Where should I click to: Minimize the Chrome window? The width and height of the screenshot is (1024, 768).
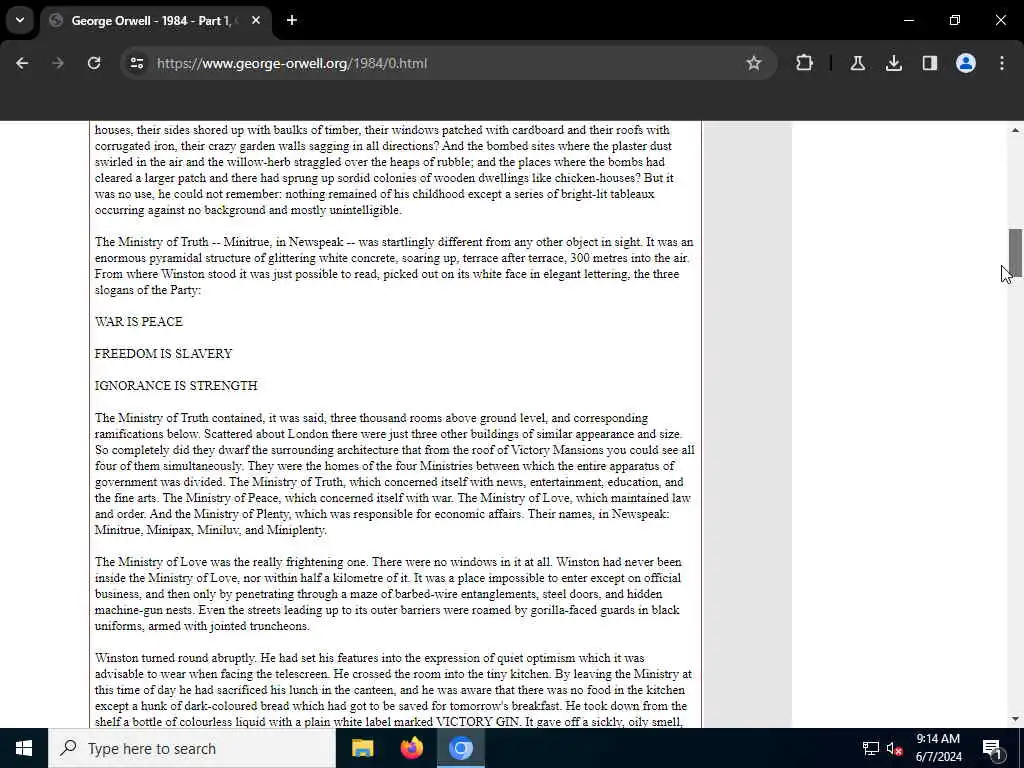(x=908, y=20)
